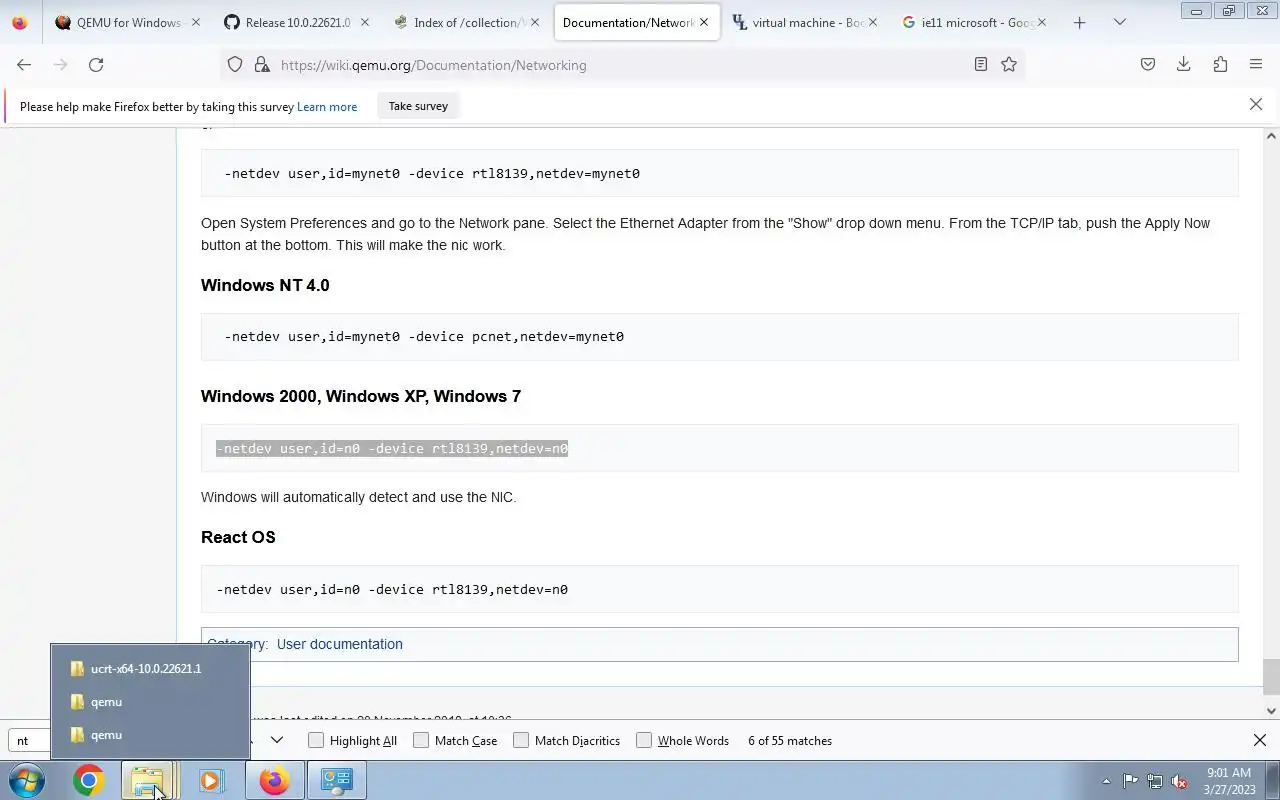Switch to the Index of /collection tab
This screenshot has width=1280, height=800.
[466, 22]
